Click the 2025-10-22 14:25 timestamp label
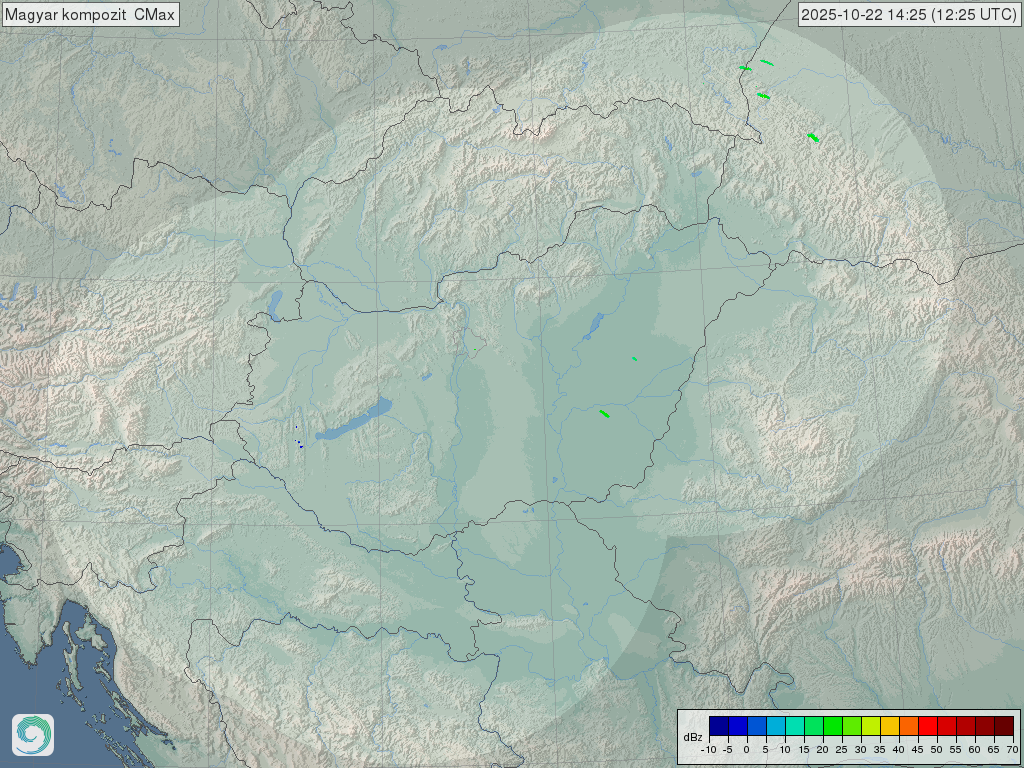This screenshot has height=768, width=1024. 909,14
